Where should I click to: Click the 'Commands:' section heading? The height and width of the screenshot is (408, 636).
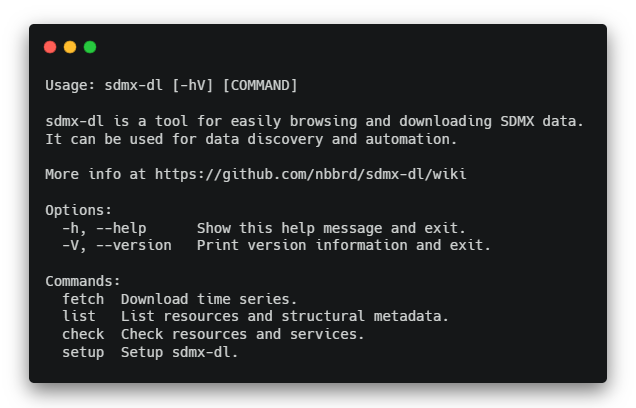tap(83, 281)
